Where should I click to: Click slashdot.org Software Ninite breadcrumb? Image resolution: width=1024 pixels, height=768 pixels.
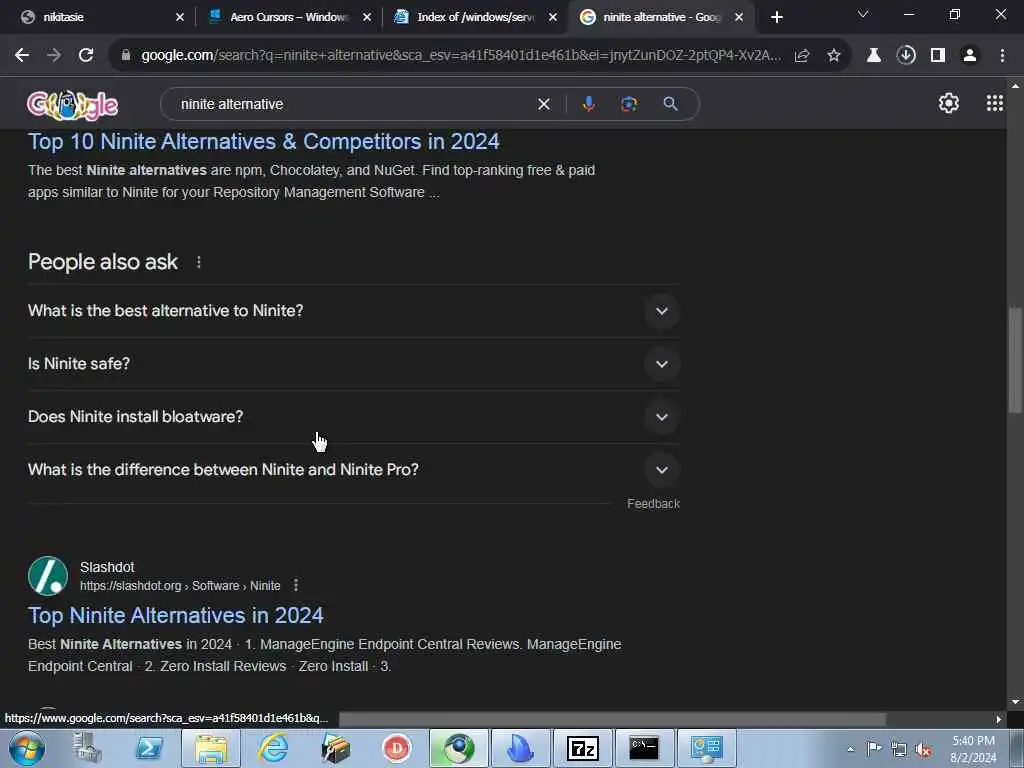tap(180, 586)
